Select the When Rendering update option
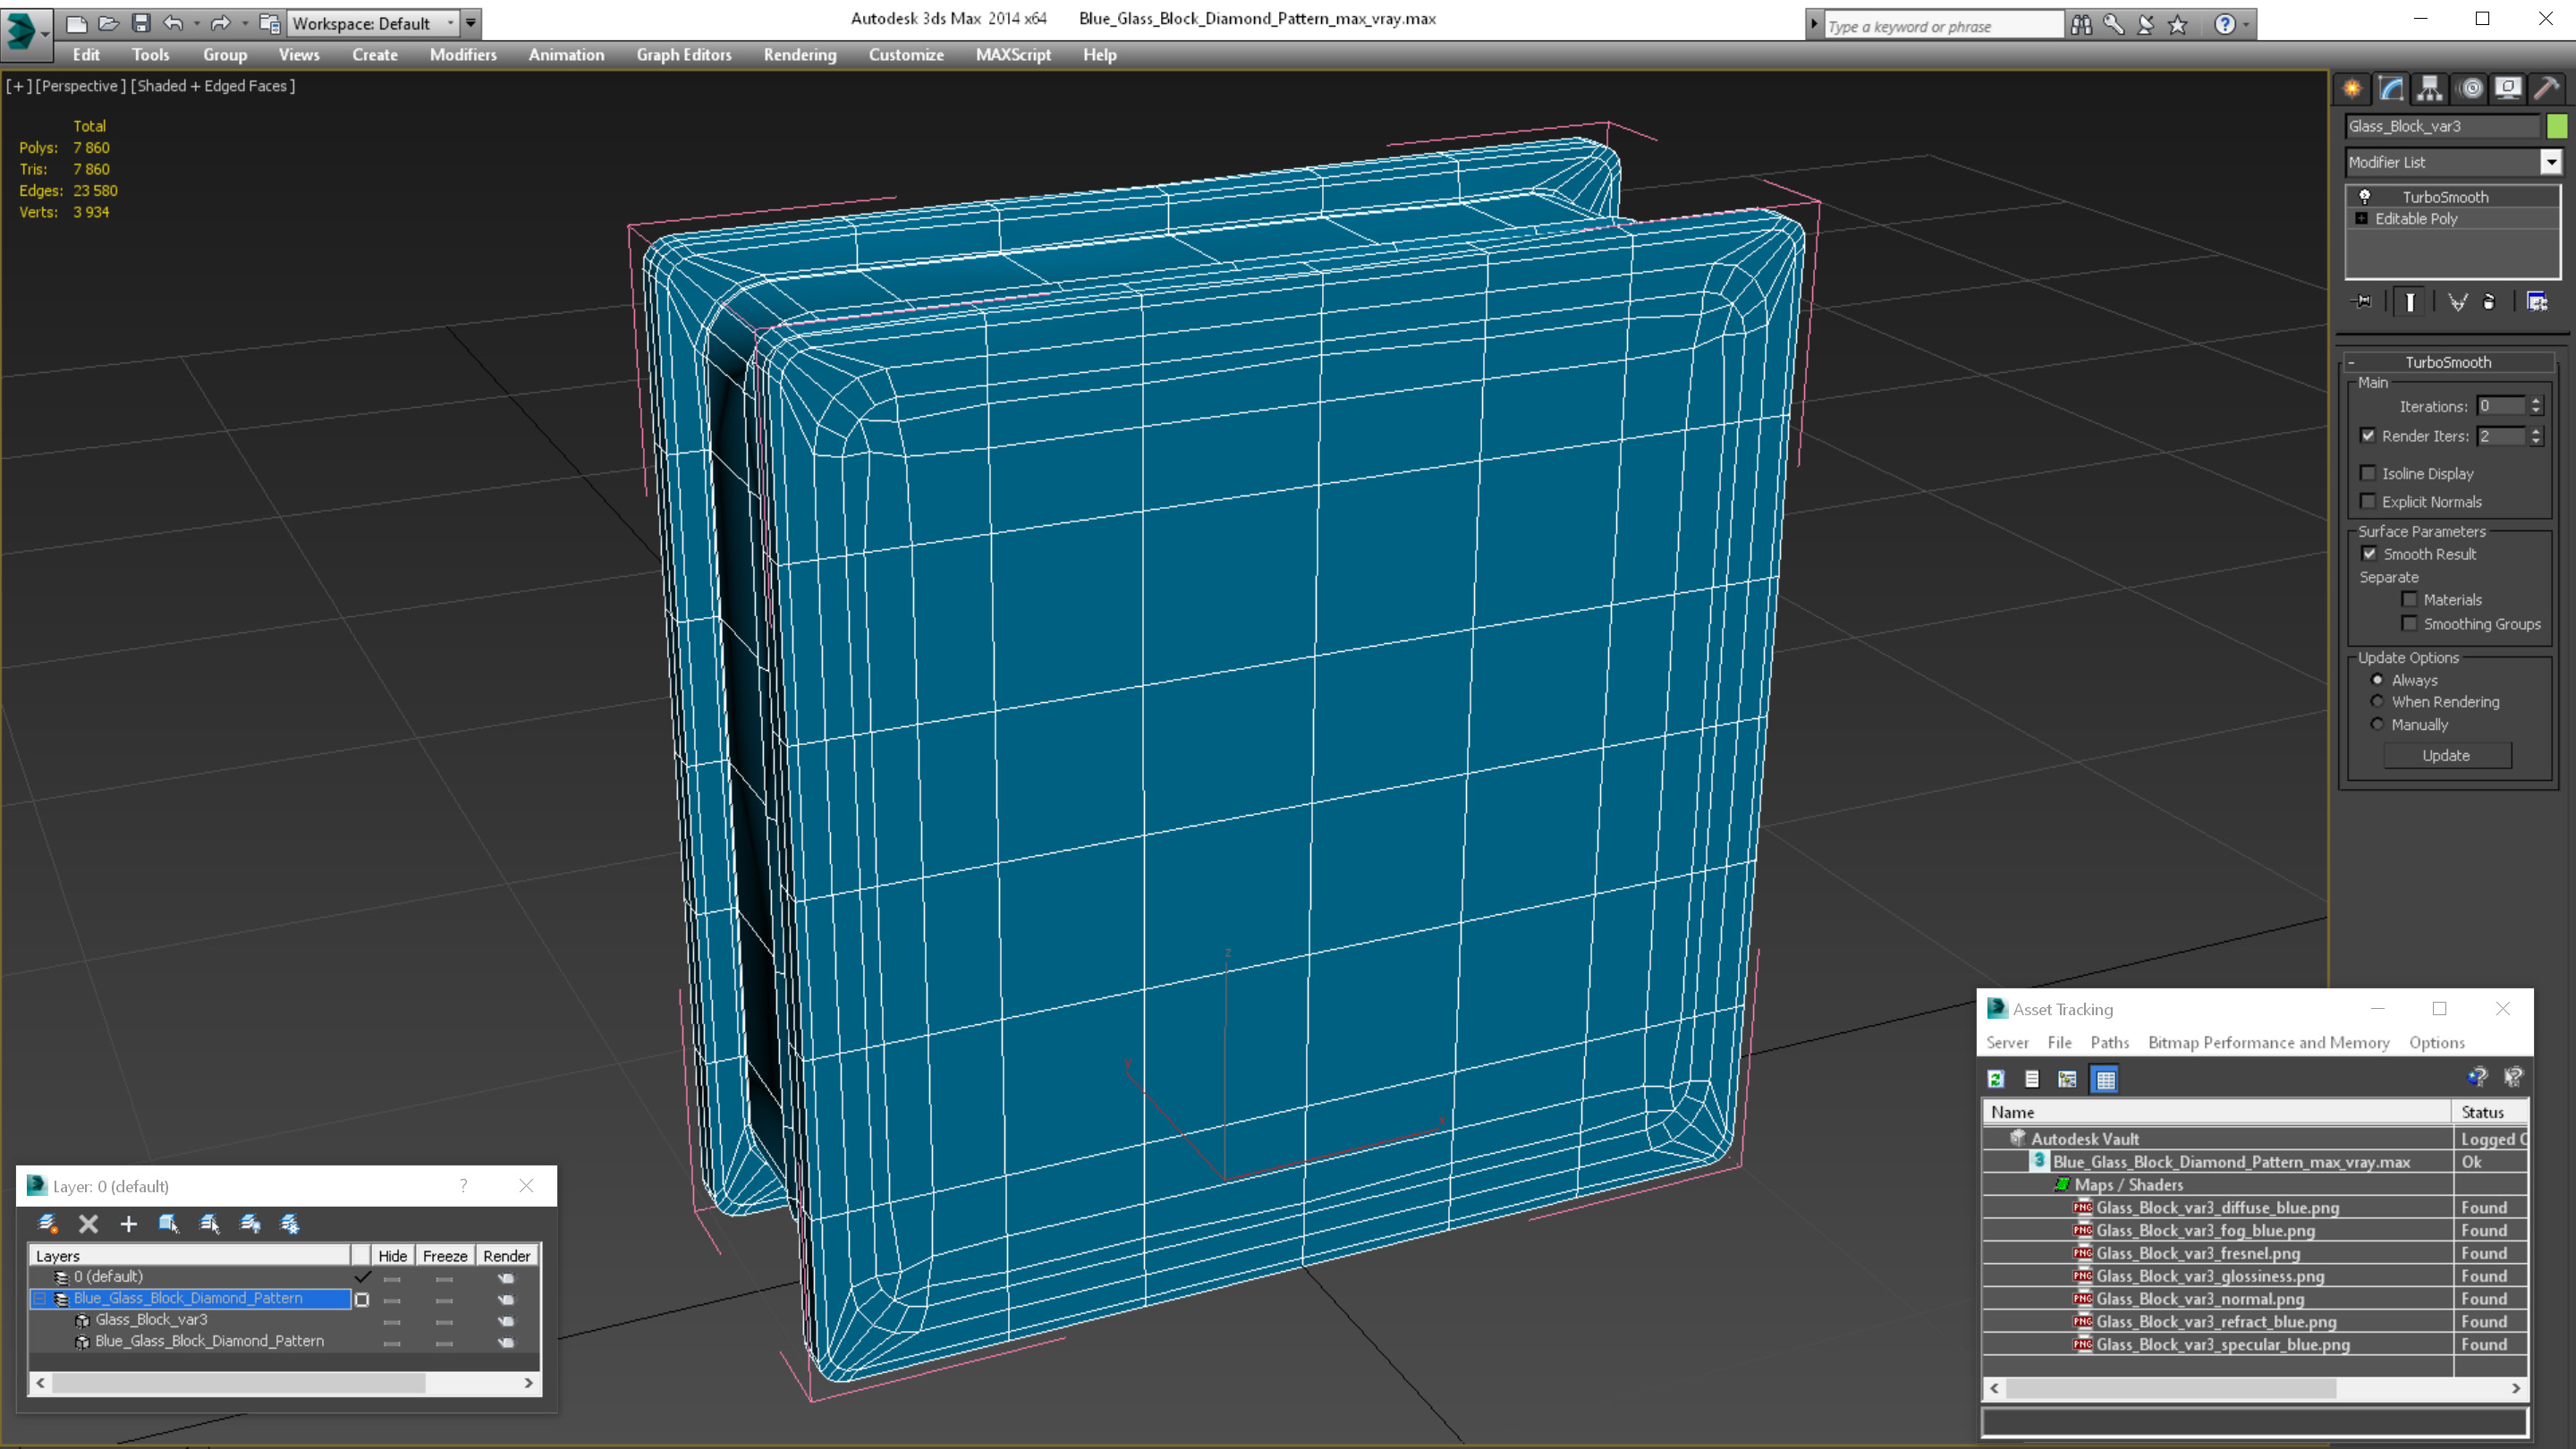This screenshot has width=2576, height=1449. [2377, 702]
